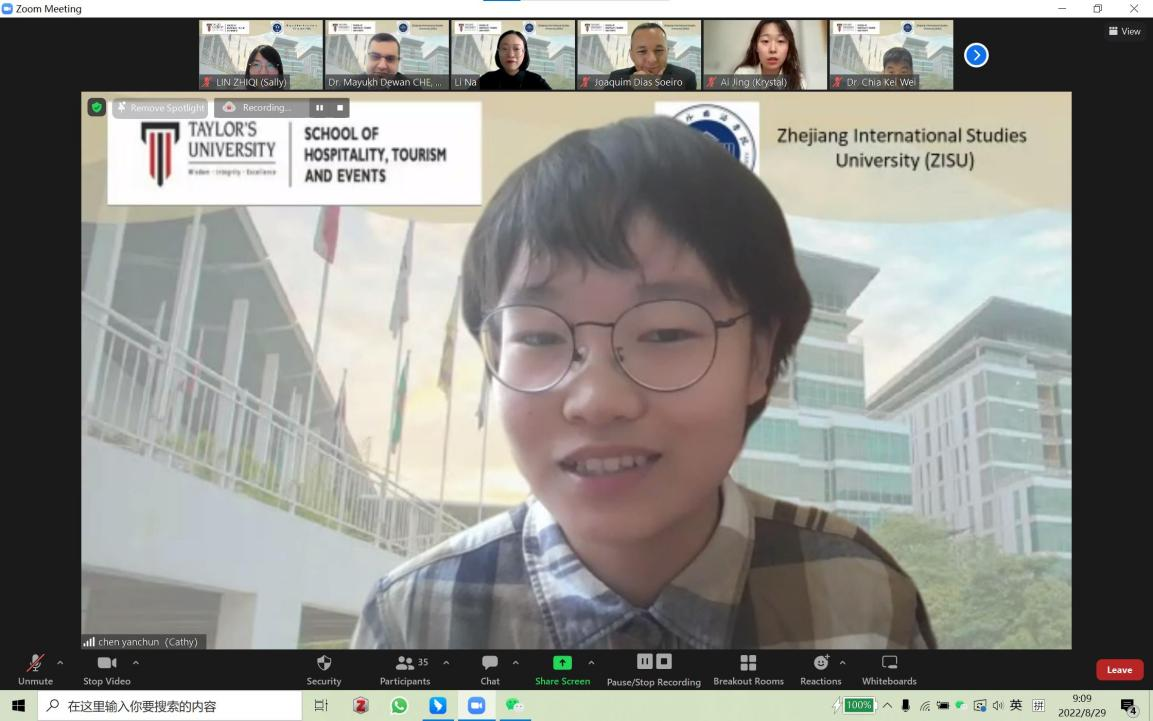Expand share screen options caret
This screenshot has height=721, width=1153.
click(591, 662)
